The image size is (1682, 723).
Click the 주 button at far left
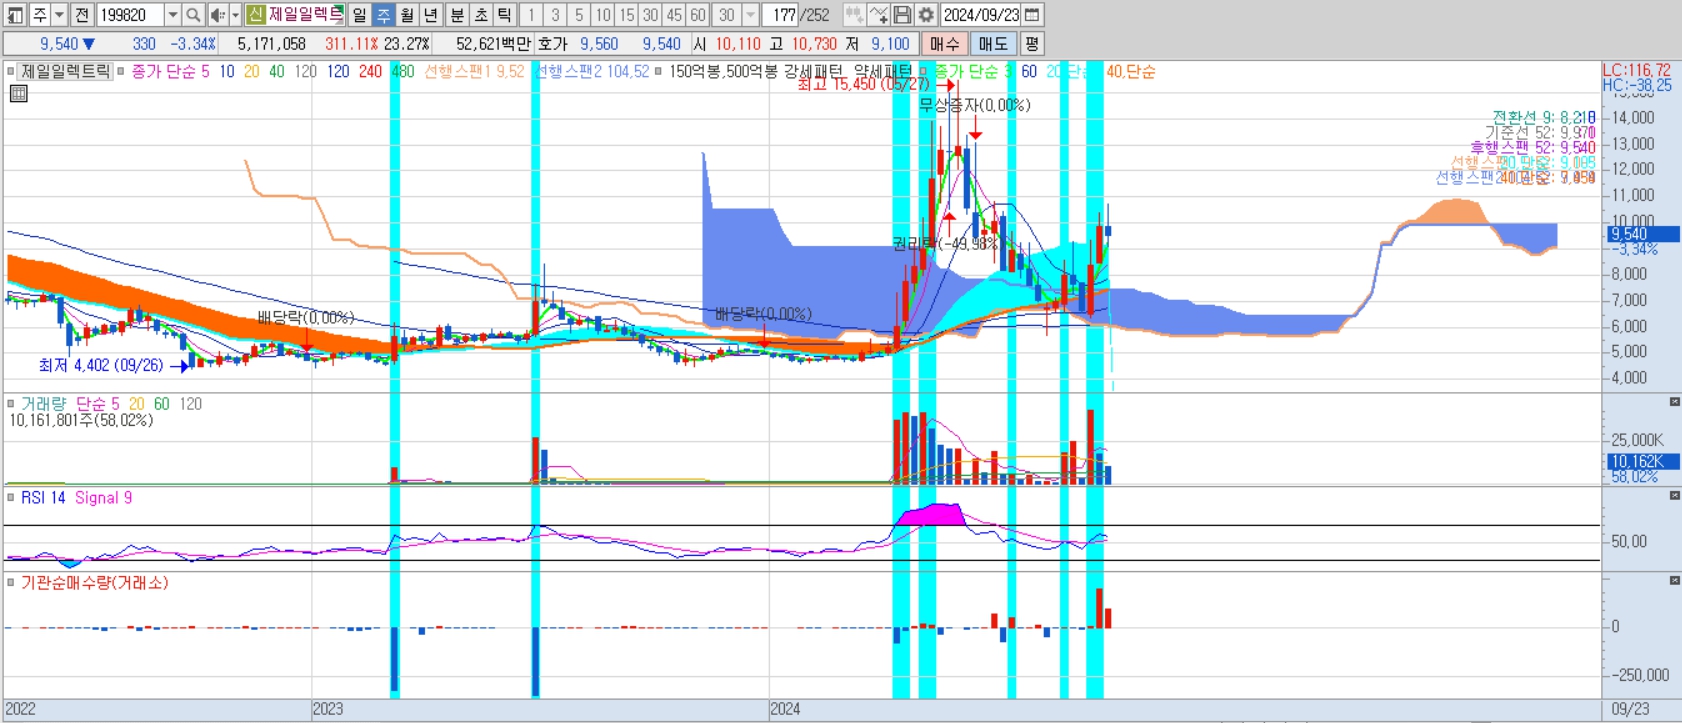click(x=39, y=15)
